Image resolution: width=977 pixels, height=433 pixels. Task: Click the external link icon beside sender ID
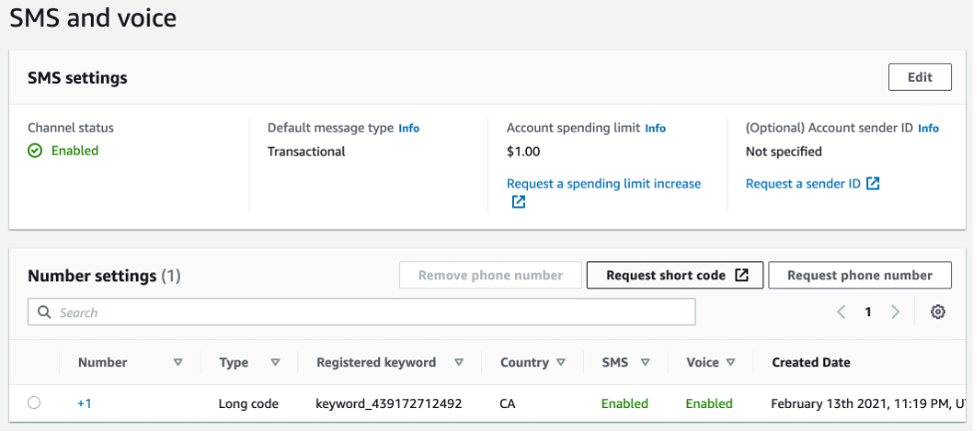873,184
